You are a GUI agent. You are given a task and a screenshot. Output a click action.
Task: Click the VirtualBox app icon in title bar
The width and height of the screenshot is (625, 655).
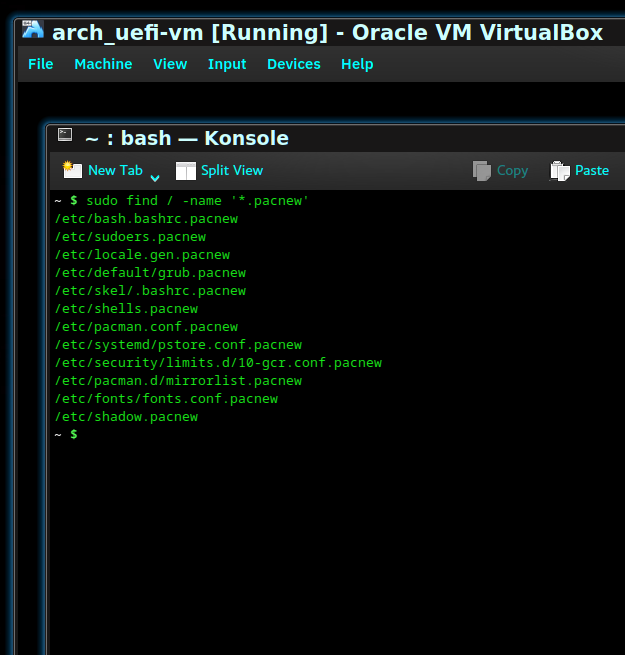tap(33, 29)
